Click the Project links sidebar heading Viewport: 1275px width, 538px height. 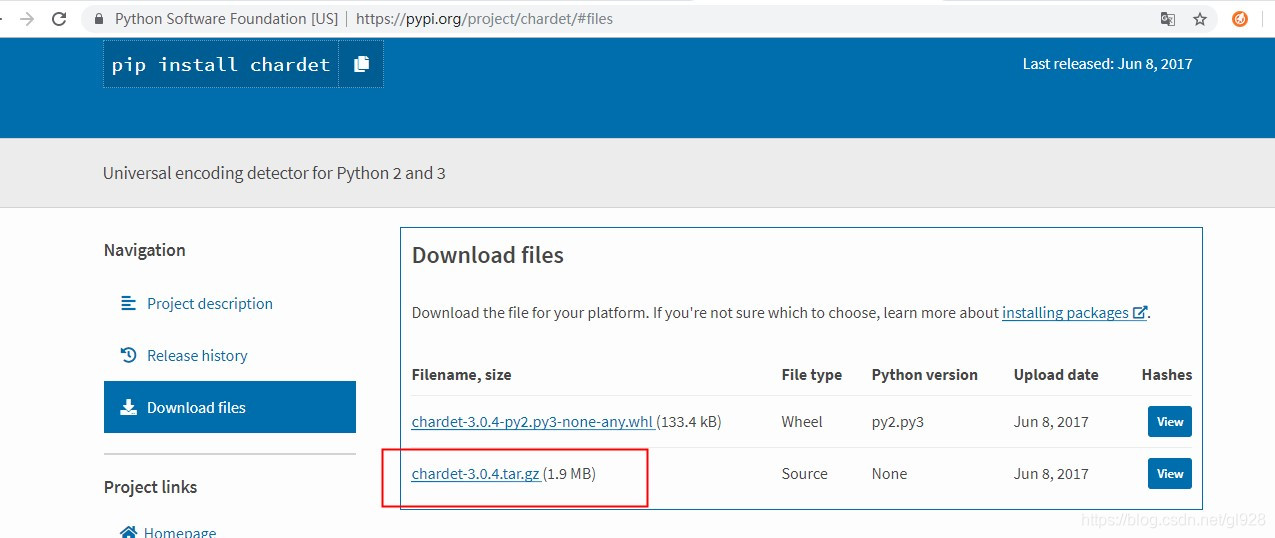[150, 487]
